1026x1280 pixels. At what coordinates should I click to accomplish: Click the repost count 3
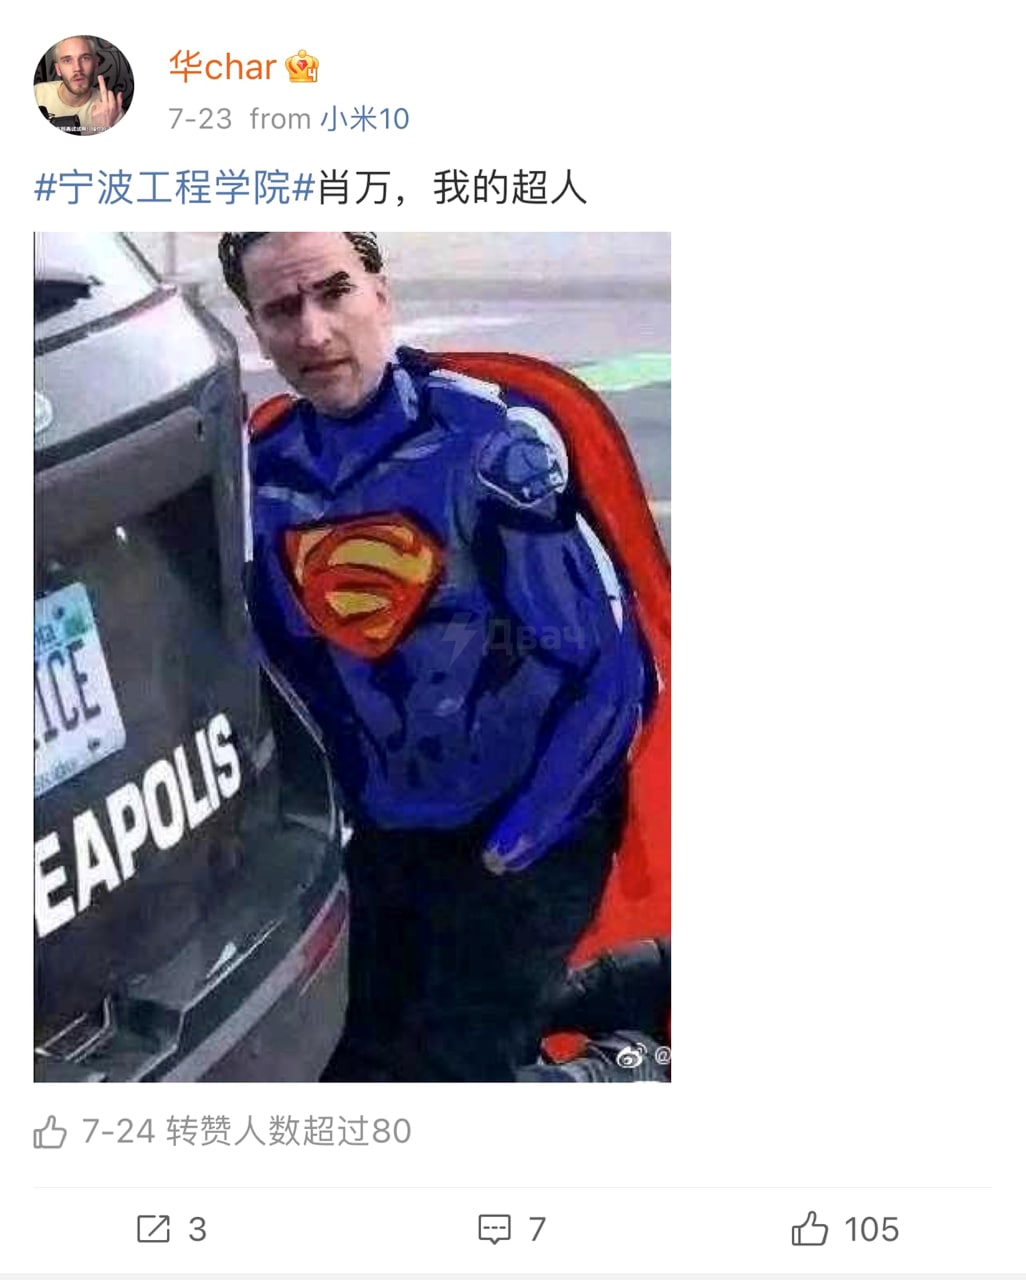(x=197, y=1229)
